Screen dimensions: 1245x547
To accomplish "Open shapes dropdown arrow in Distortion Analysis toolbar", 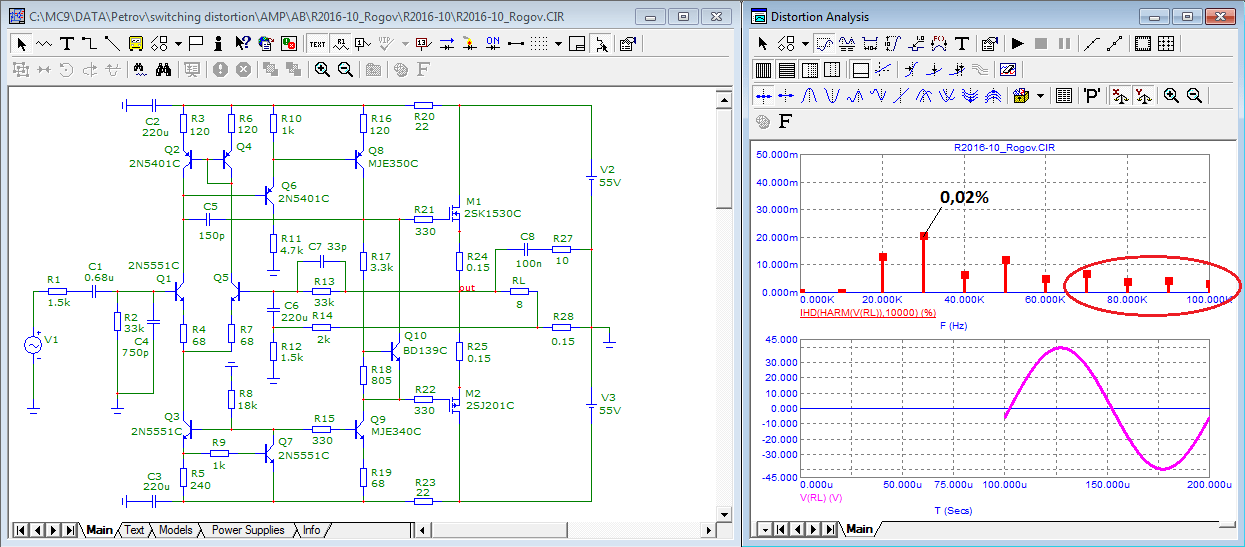I will (x=805, y=44).
